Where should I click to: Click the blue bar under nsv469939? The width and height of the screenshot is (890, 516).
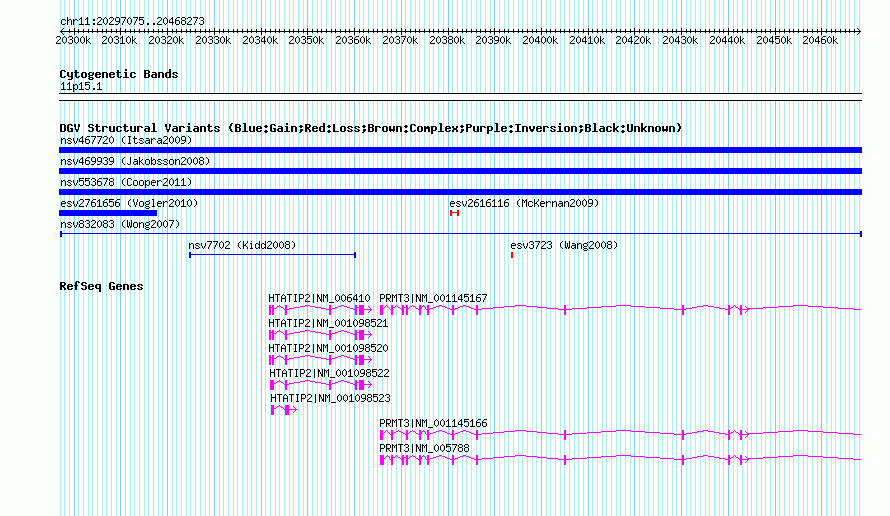pyautogui.click(x=460, y=171)
